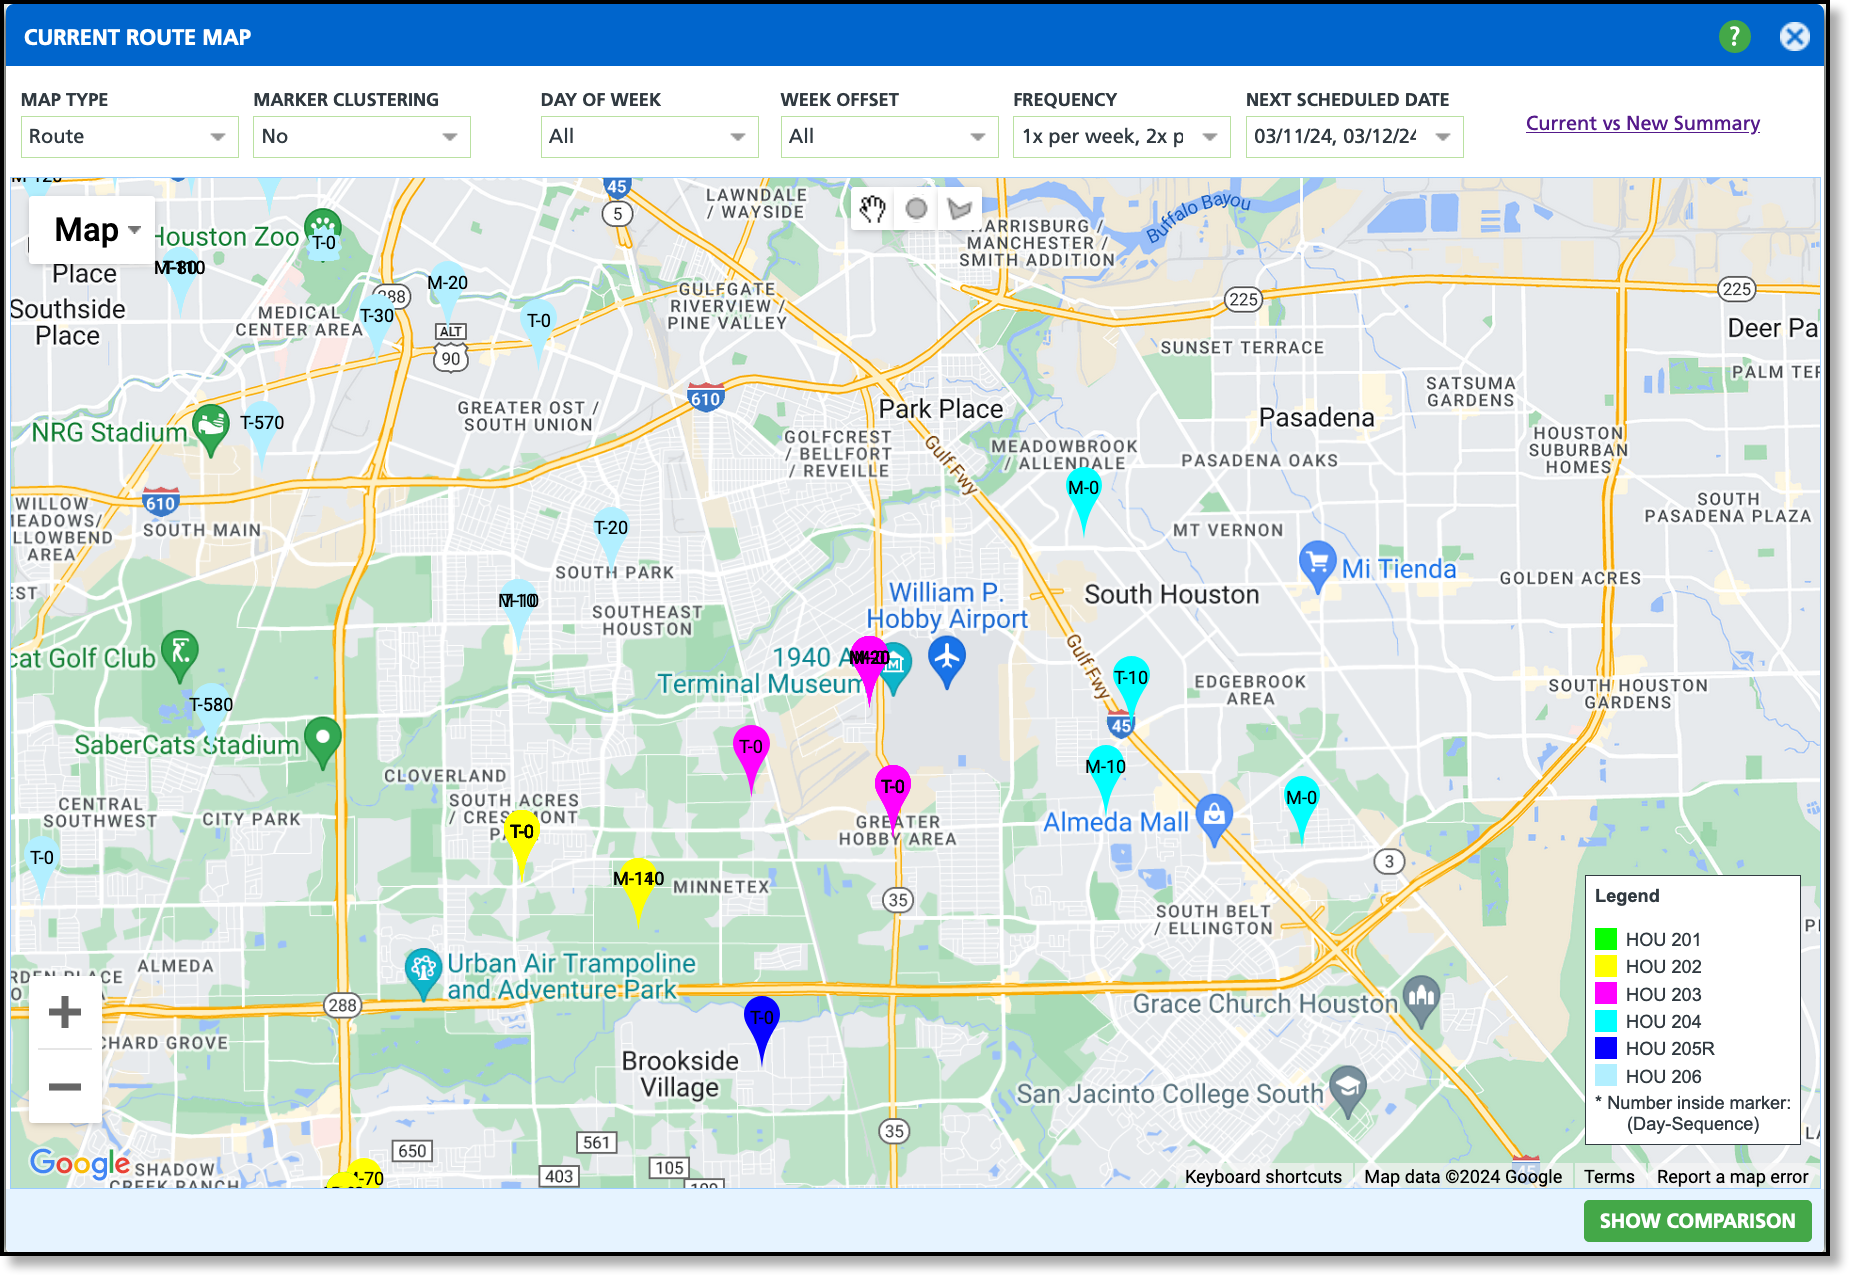
Task: Click the NRG Stadium green pin icon
Action: [211, 430]
